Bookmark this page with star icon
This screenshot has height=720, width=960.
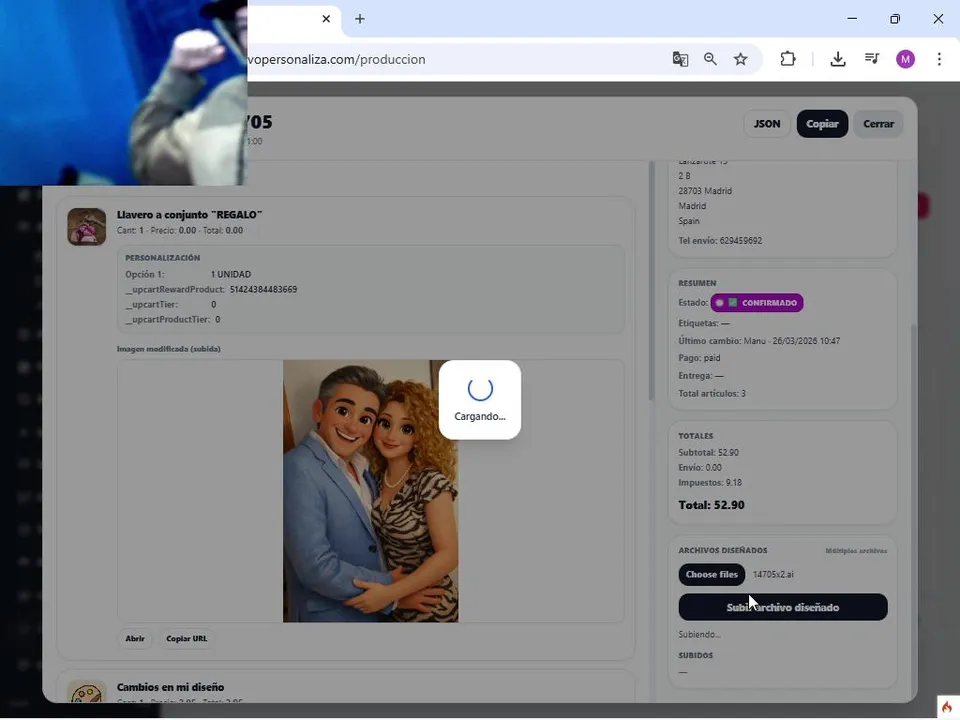tap(741, 59)
